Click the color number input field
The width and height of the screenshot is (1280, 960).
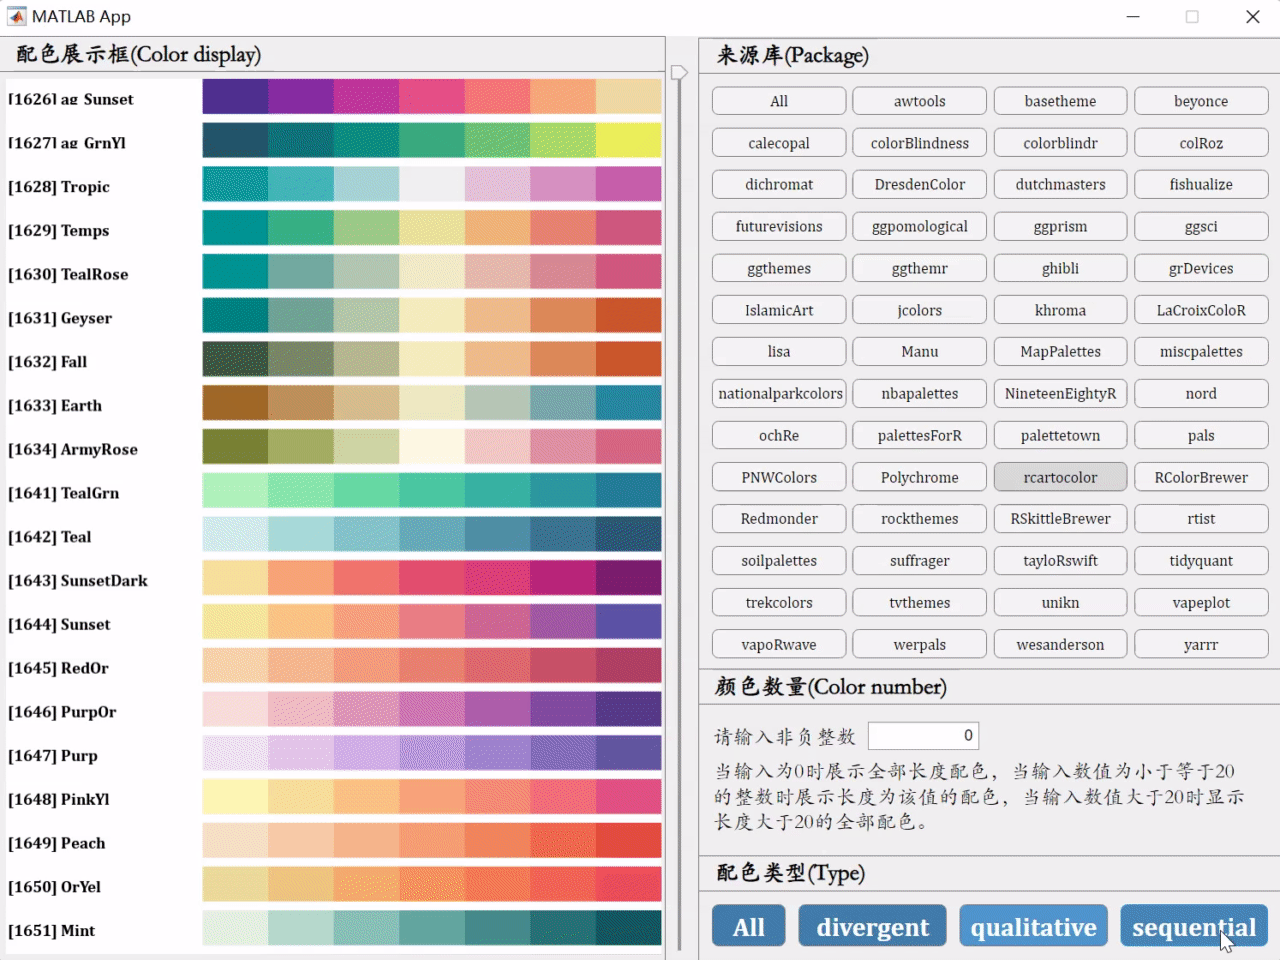923,736
